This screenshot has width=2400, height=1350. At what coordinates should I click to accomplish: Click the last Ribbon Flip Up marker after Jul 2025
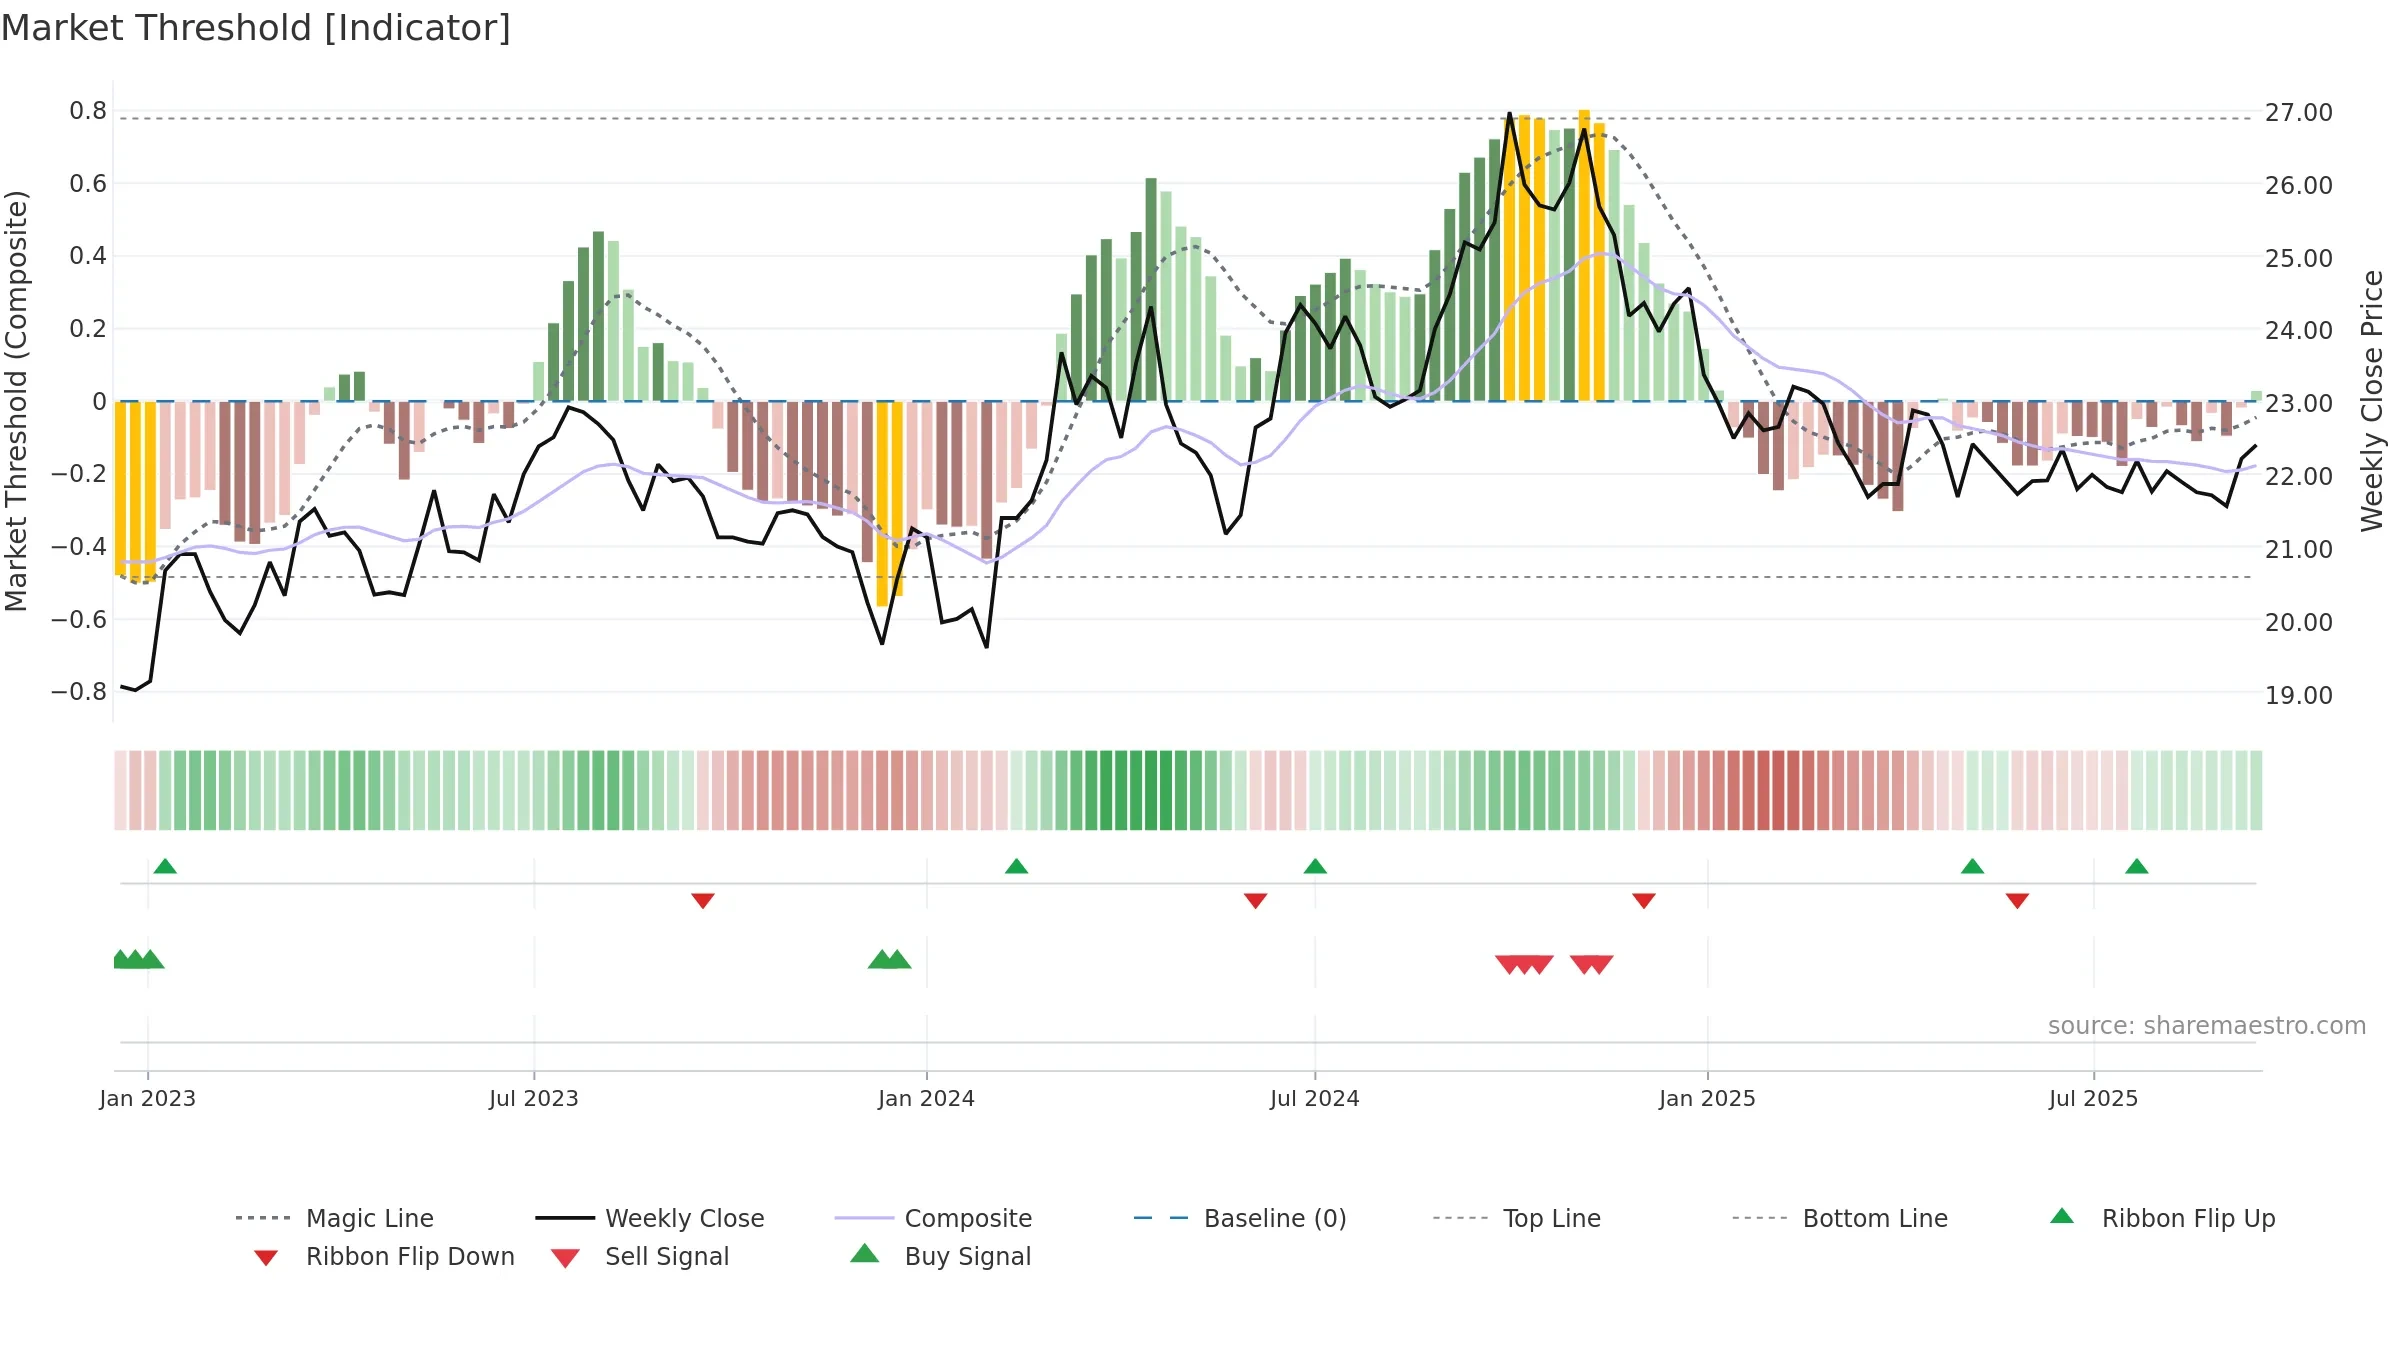pyautogui.click(x=2137, y=866)
